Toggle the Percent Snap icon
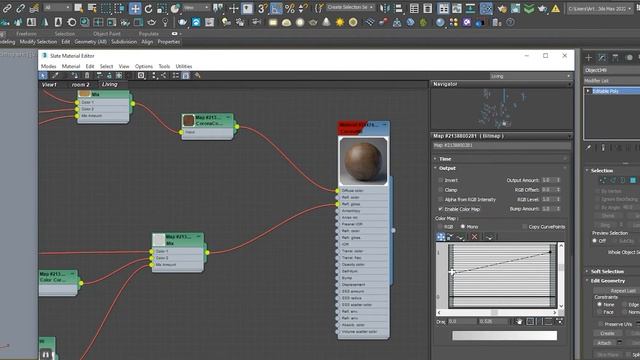640x360 pixels. (x=290, y=8)
